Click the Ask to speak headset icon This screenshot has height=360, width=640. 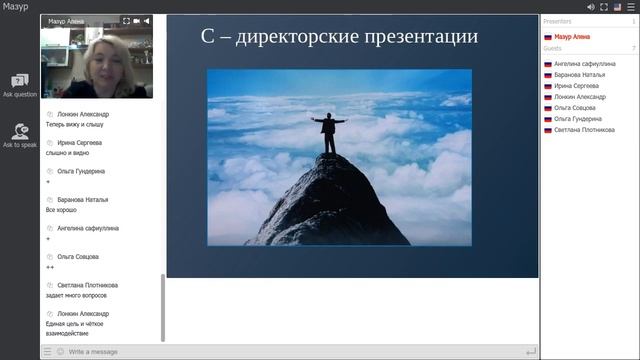point(20,131)
